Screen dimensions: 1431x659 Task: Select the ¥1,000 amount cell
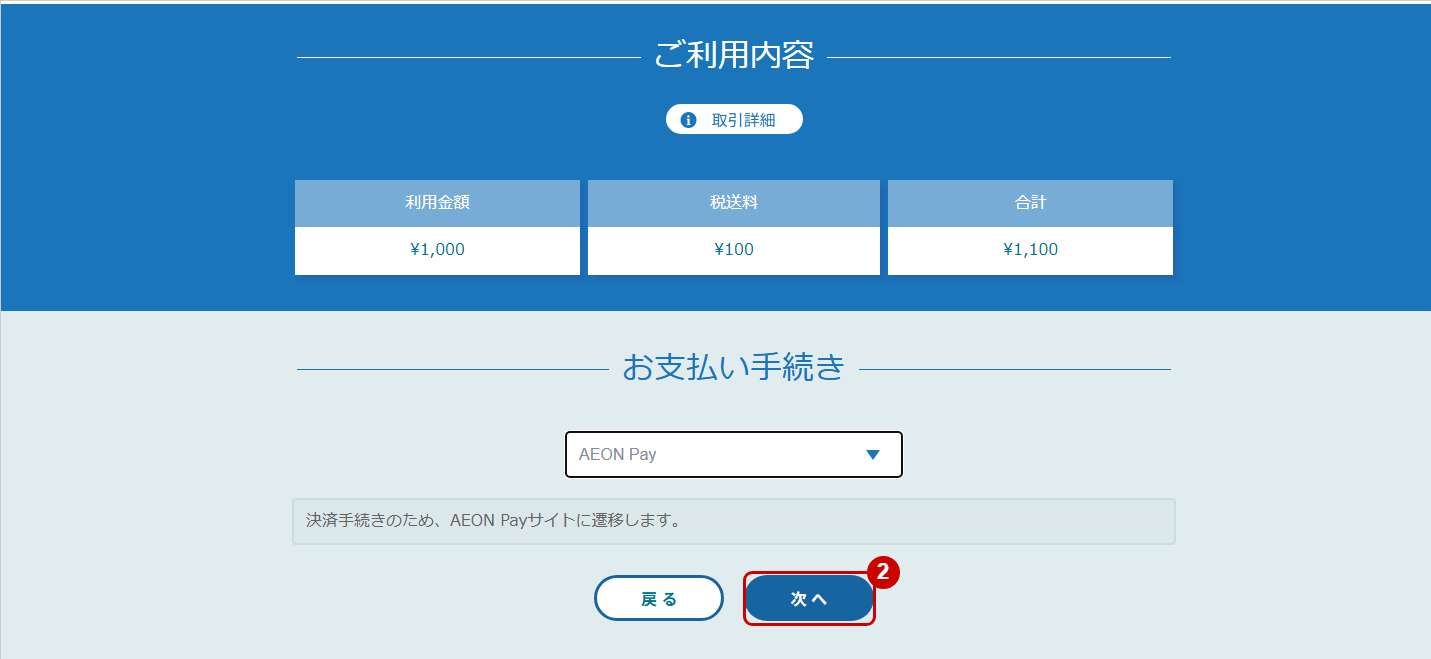click(x=437, y=249)
